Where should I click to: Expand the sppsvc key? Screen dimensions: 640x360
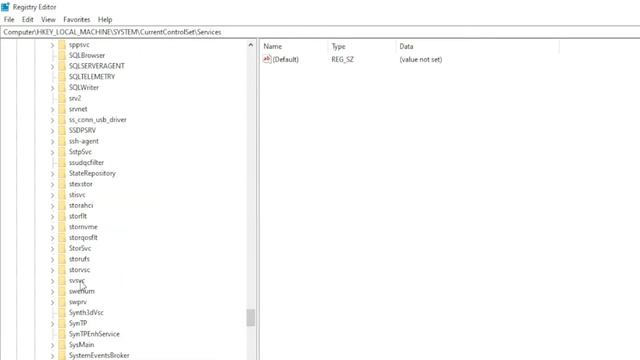[52, 45]
